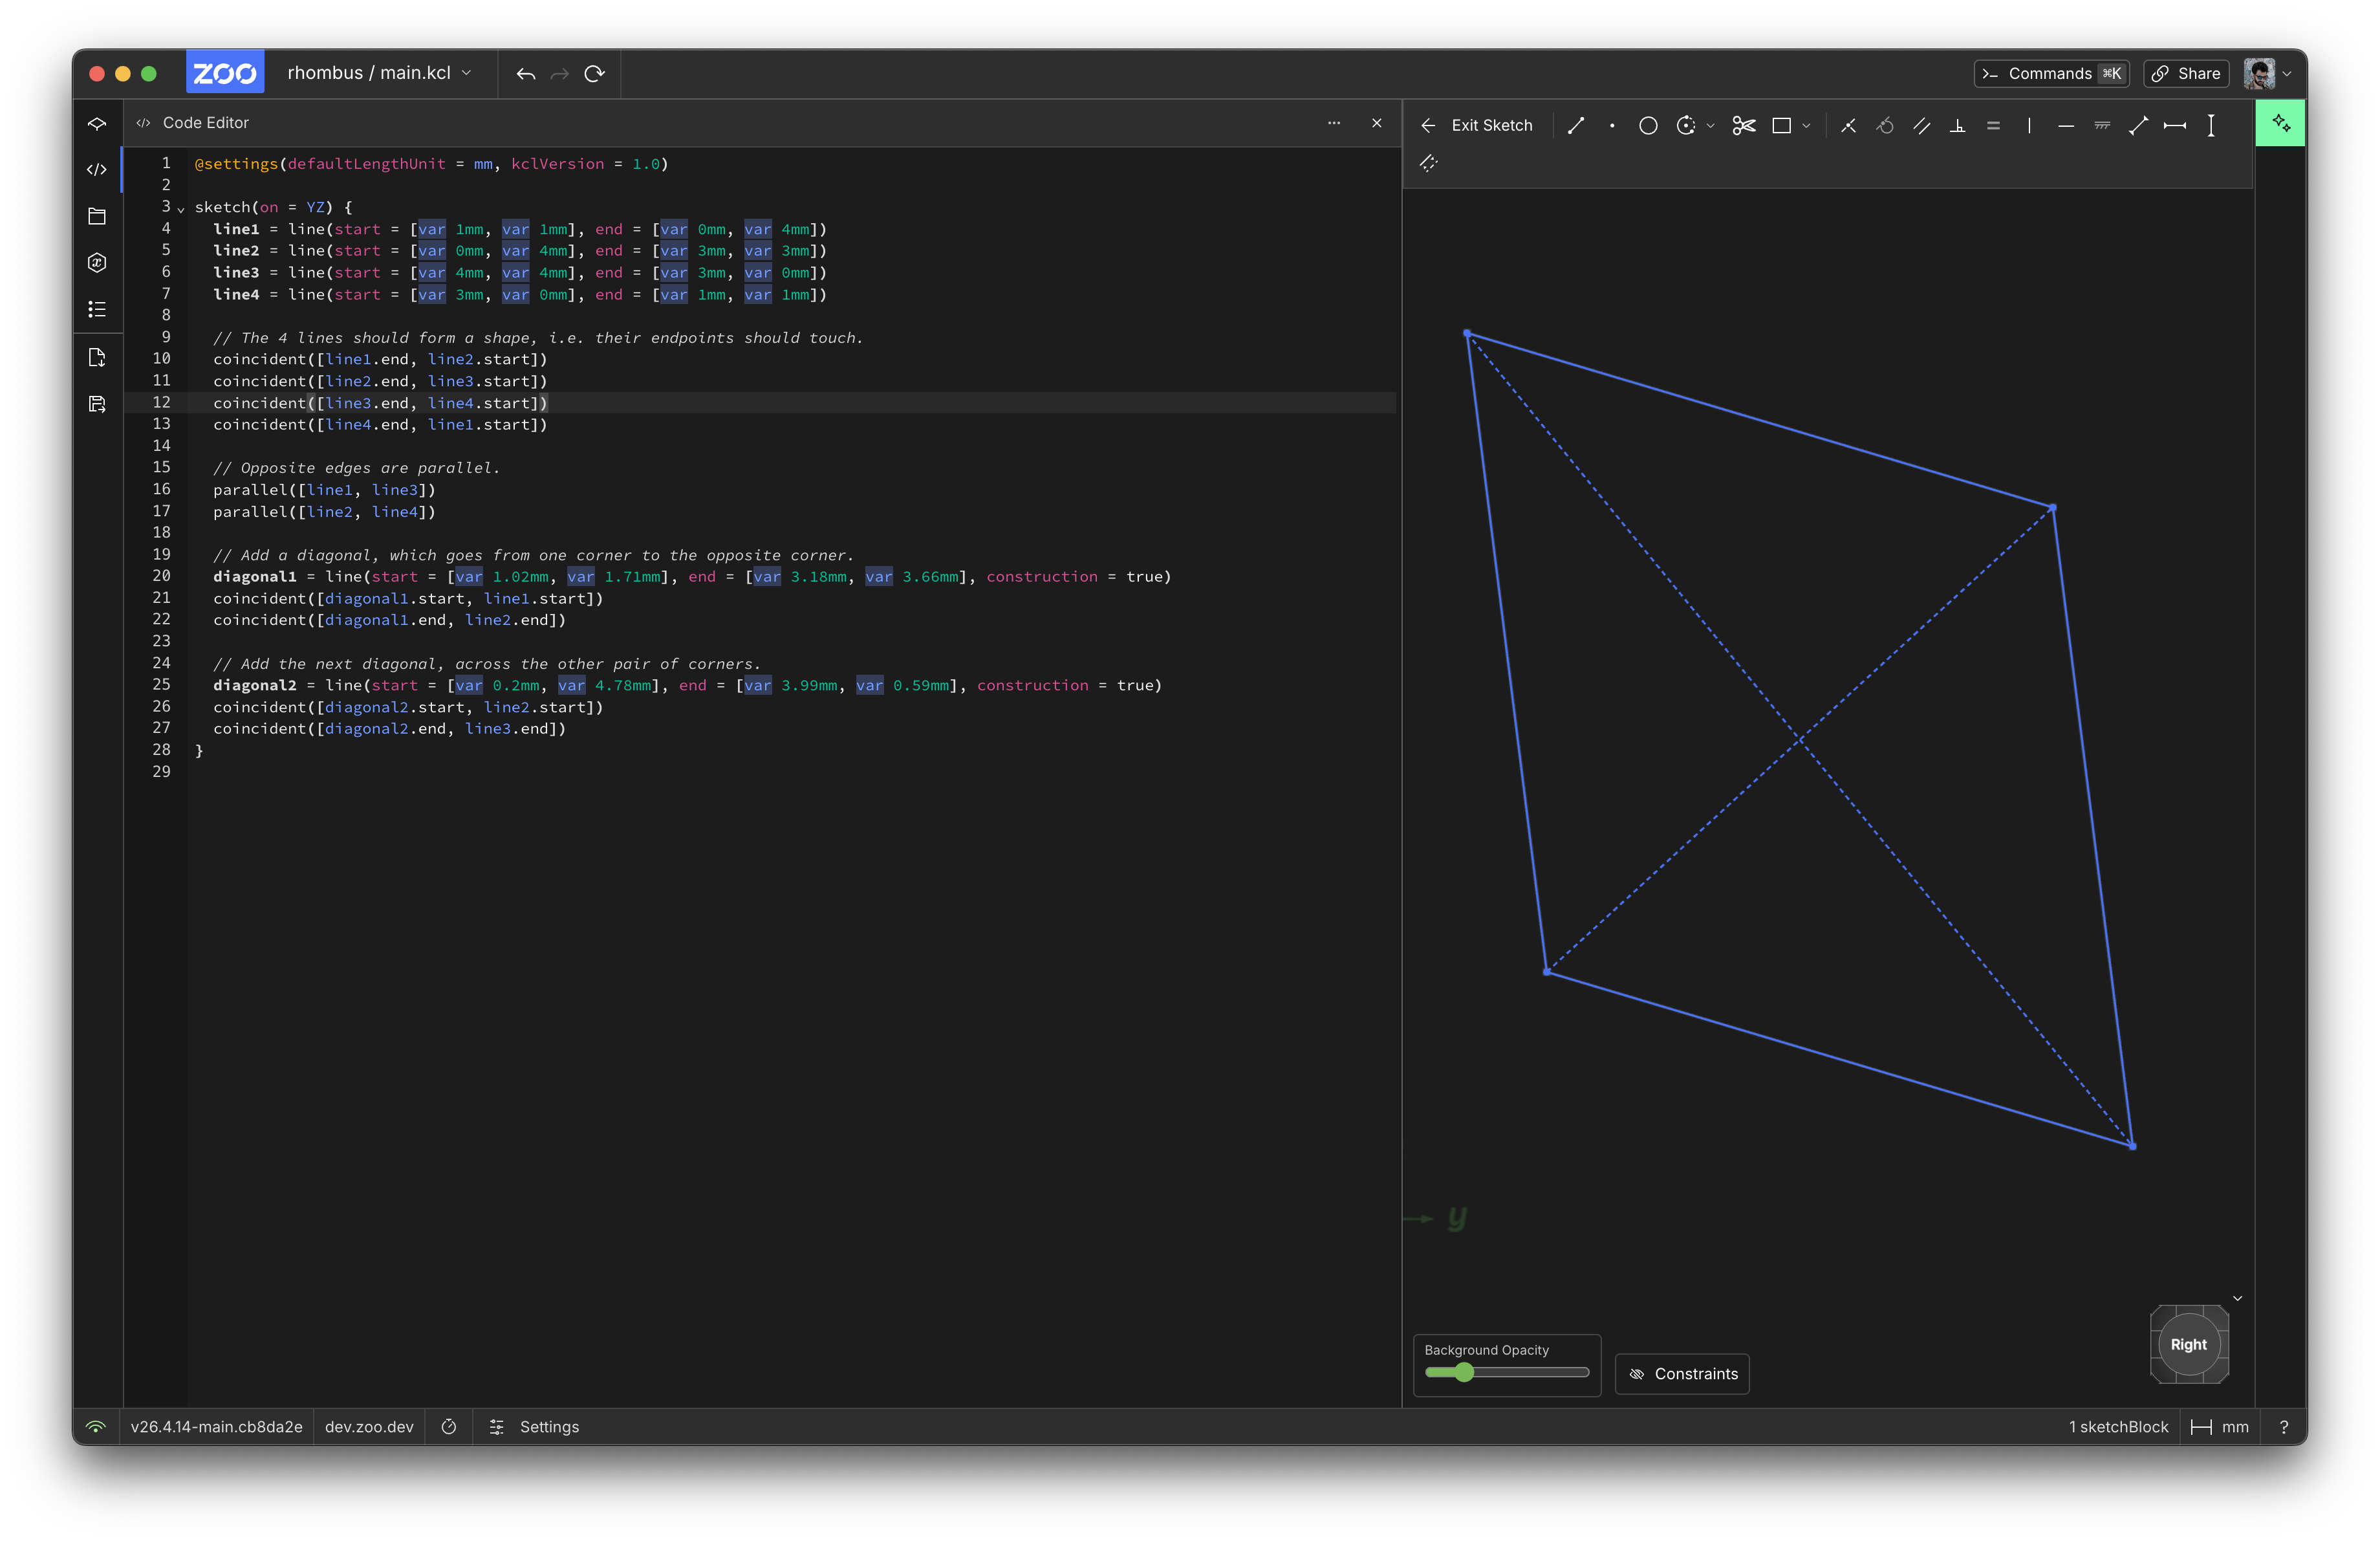The height and width of the screenshot is (1541, 2380).
Task: Open the Commands palette button
Action: (2051, 73)
